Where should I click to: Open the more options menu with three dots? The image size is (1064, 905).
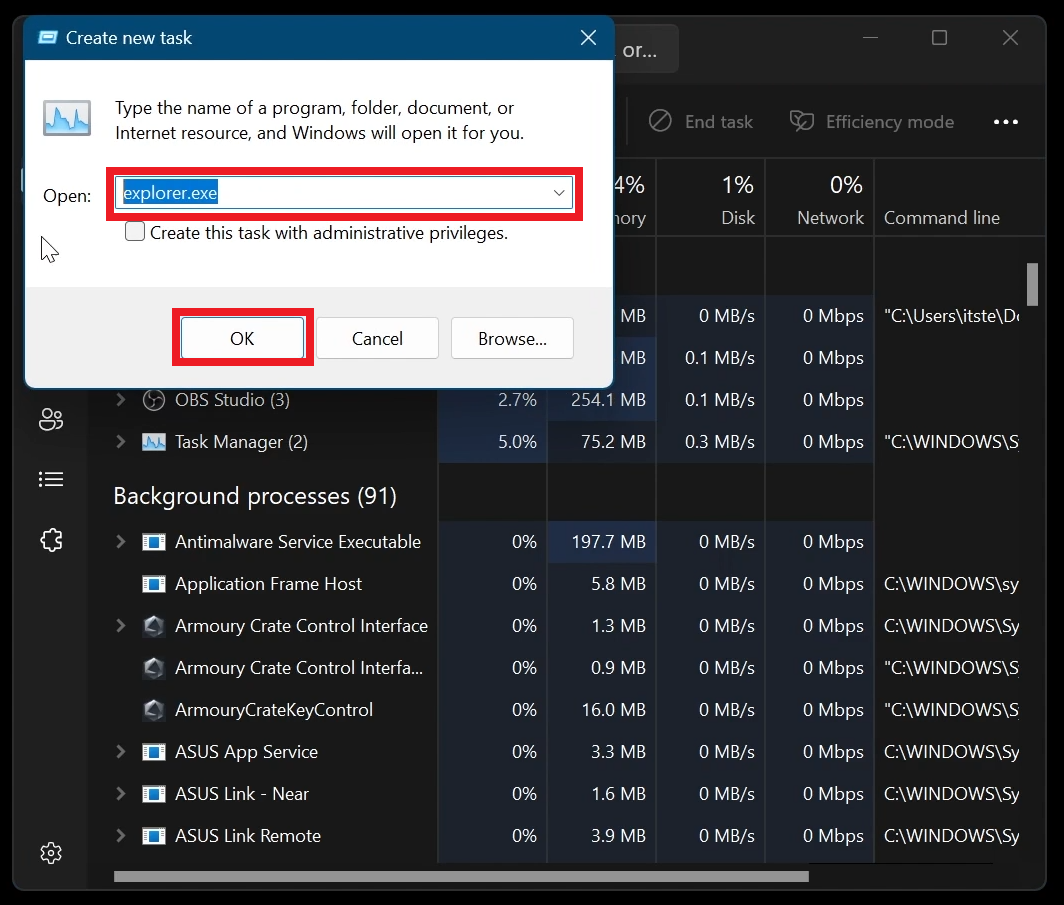click(x=1006, y=121)
